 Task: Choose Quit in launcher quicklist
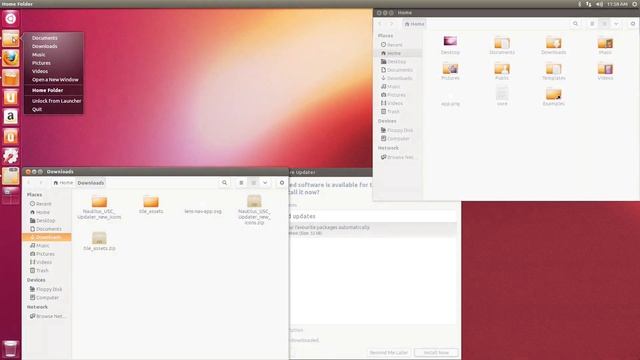[x=37, y=109]
